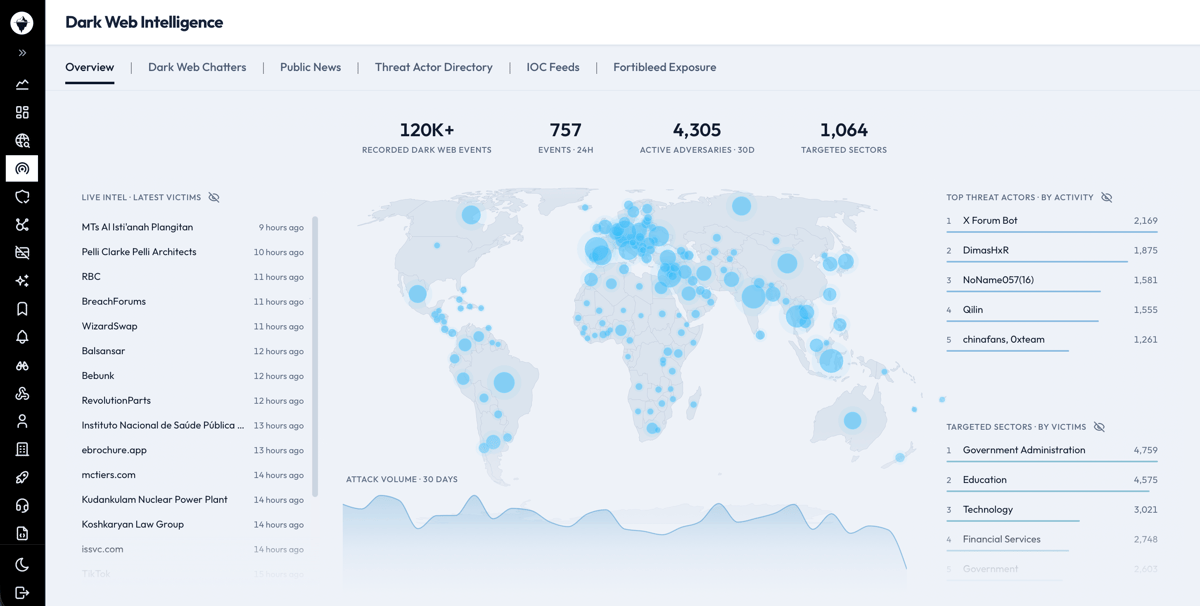Click the scrollbar of the latest victims list
1200x606 pixels.
315,355
